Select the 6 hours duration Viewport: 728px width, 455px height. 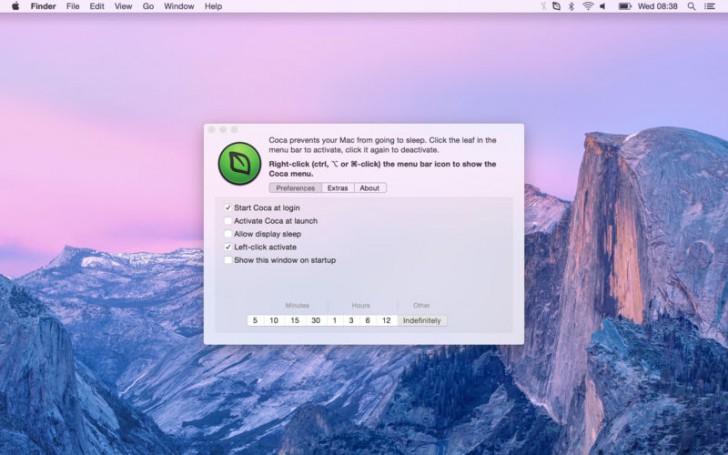pyautogui.click(x=367, y=320)
